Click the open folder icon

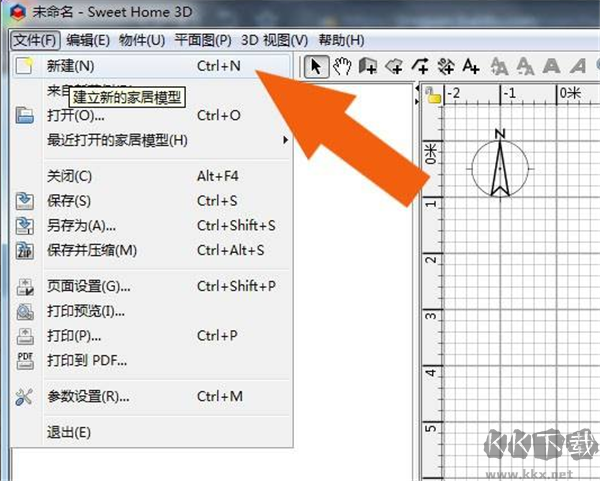click(x=24, y=115)
